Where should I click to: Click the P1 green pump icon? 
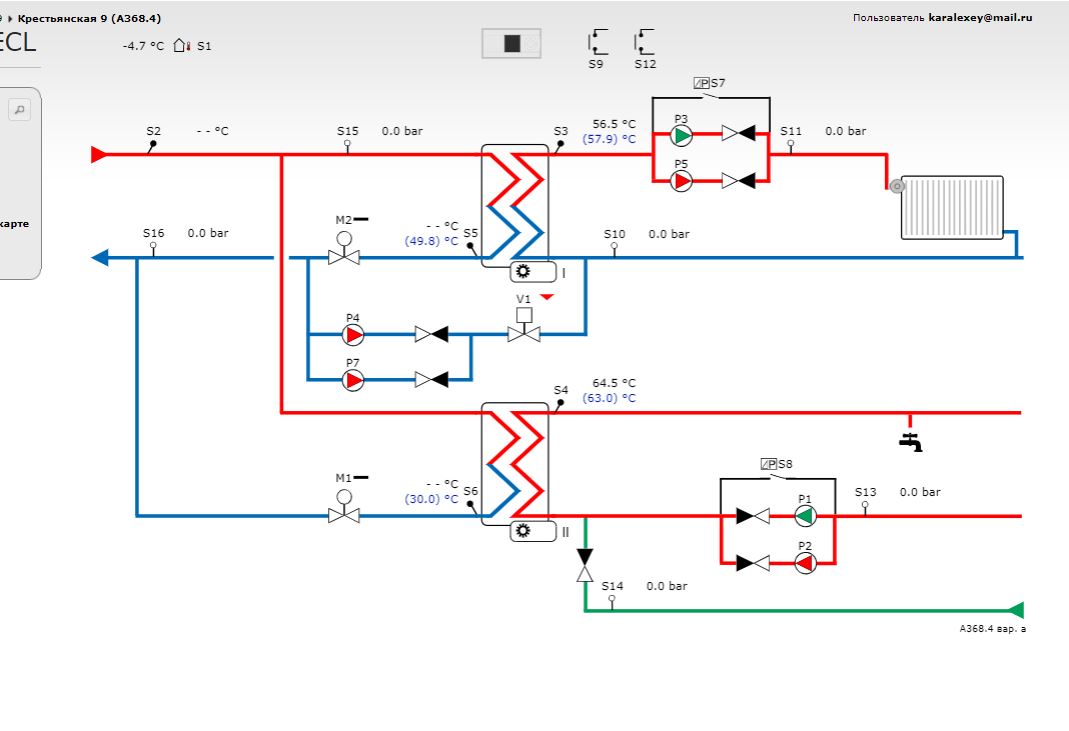[806, 516]
